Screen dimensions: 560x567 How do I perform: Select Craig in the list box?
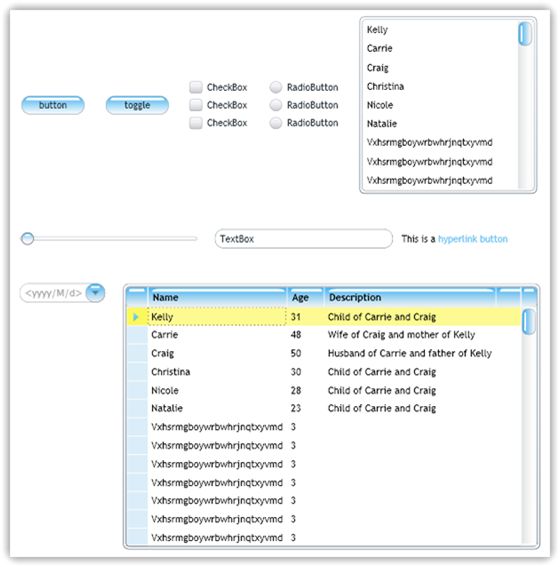click(439, 68)
